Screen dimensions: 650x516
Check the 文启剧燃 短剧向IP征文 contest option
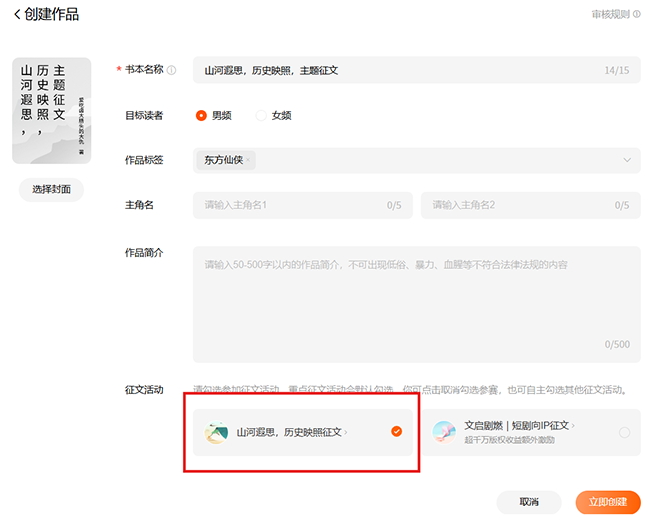[x=625, y=432]
